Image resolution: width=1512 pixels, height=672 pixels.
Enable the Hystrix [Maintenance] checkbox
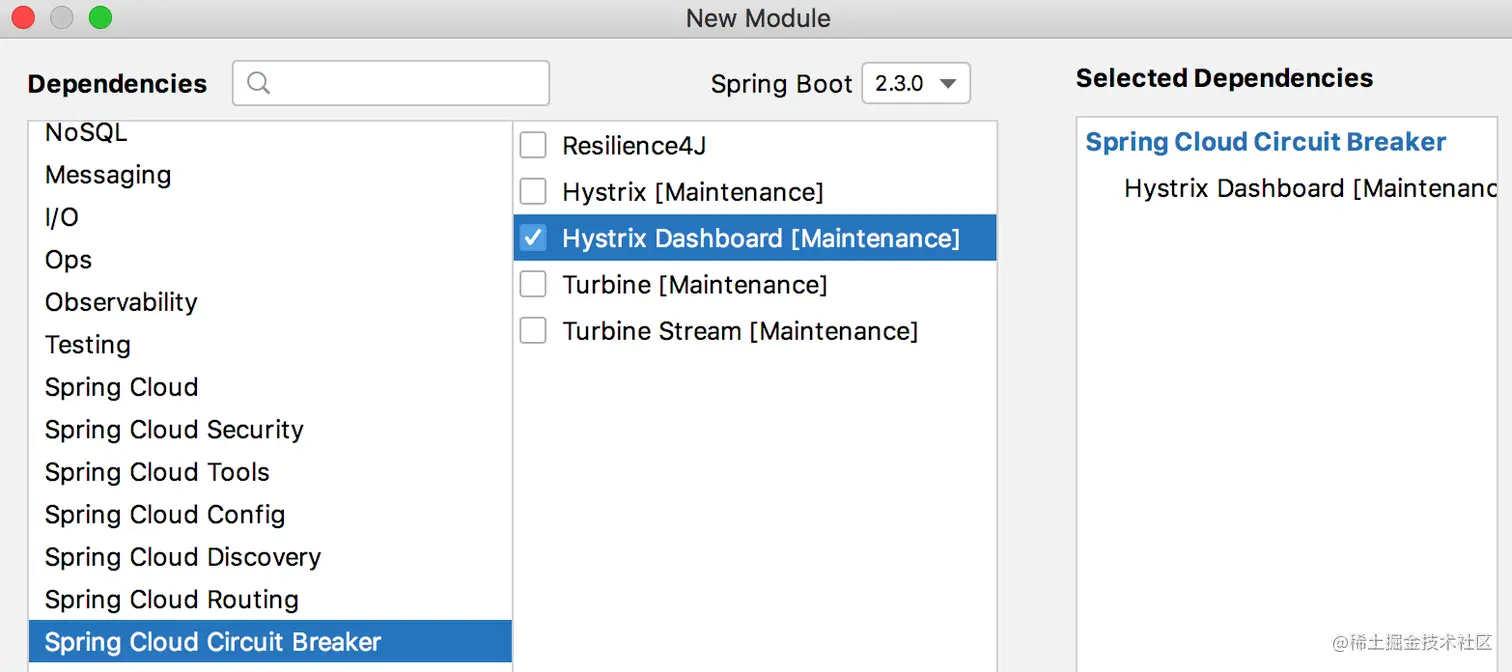click(533, 192)
